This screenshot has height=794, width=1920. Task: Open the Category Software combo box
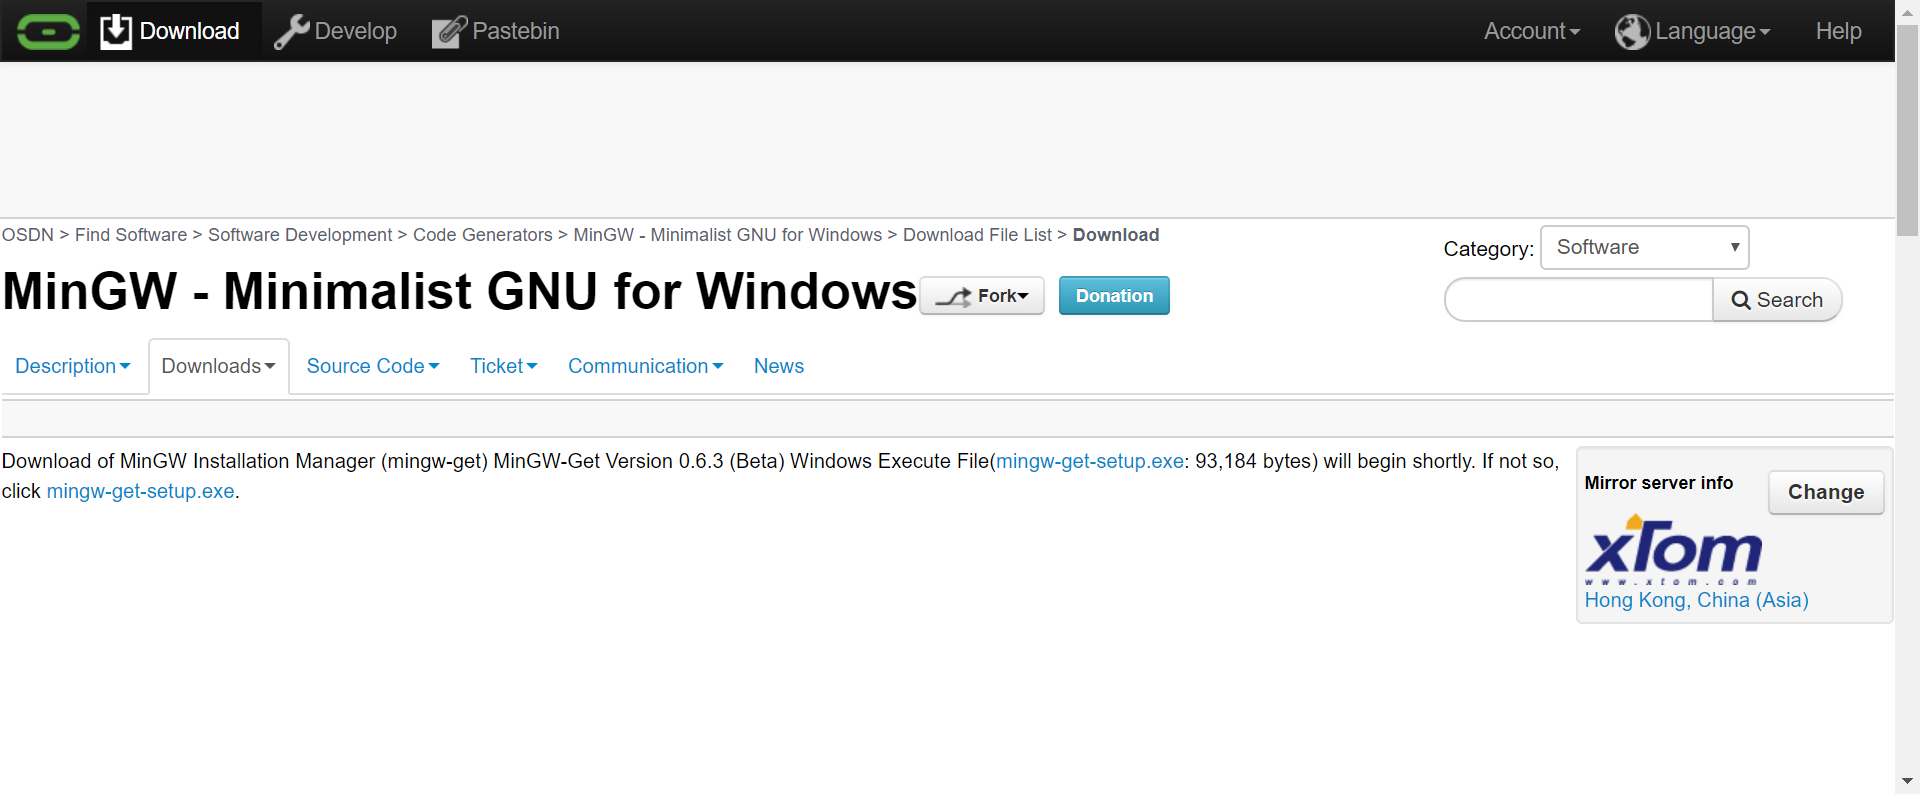coord(1644,247)
